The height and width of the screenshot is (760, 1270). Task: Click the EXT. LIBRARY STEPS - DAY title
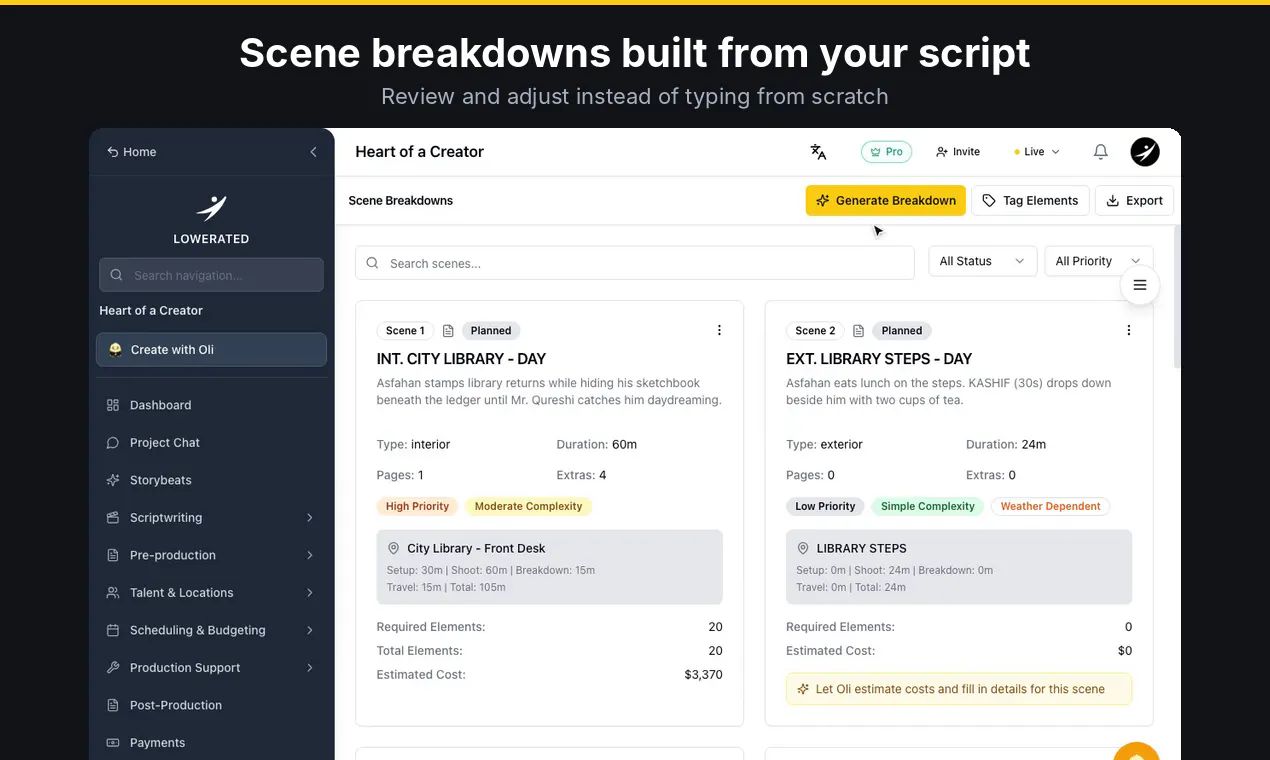coord(879,359)
